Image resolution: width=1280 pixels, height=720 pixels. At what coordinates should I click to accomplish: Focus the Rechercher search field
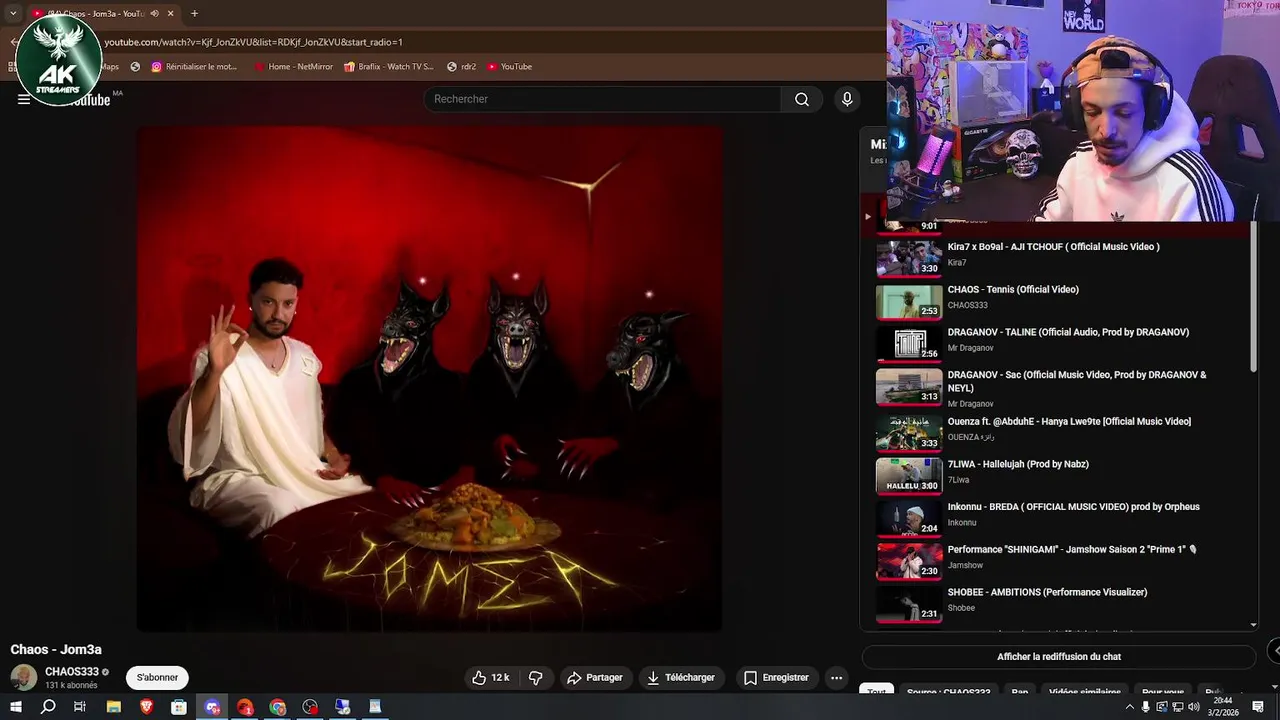[603, 99]
